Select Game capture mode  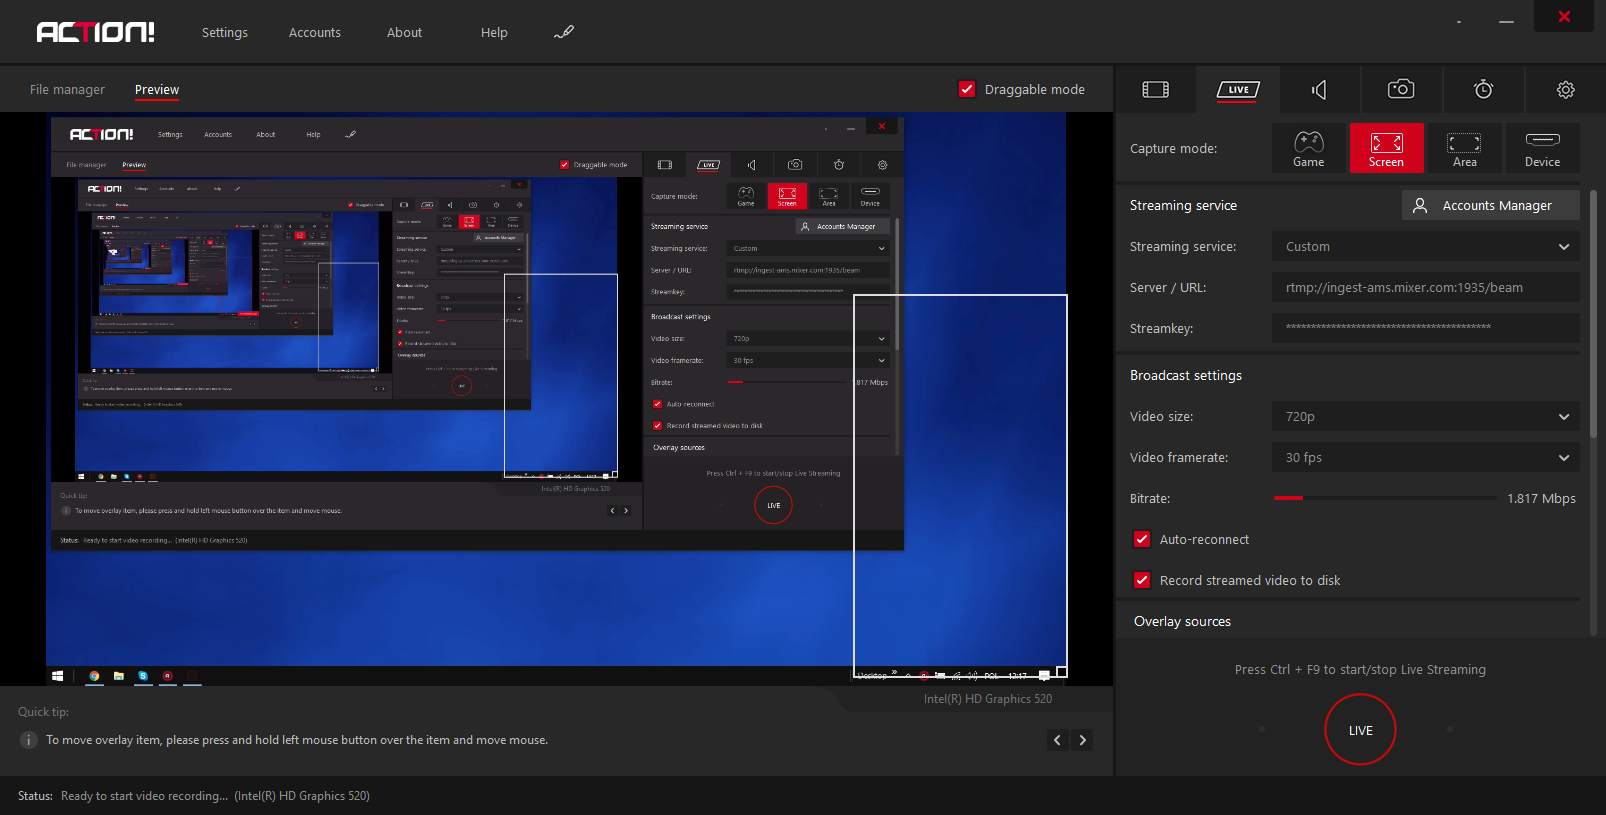[x=1308, y=148]
